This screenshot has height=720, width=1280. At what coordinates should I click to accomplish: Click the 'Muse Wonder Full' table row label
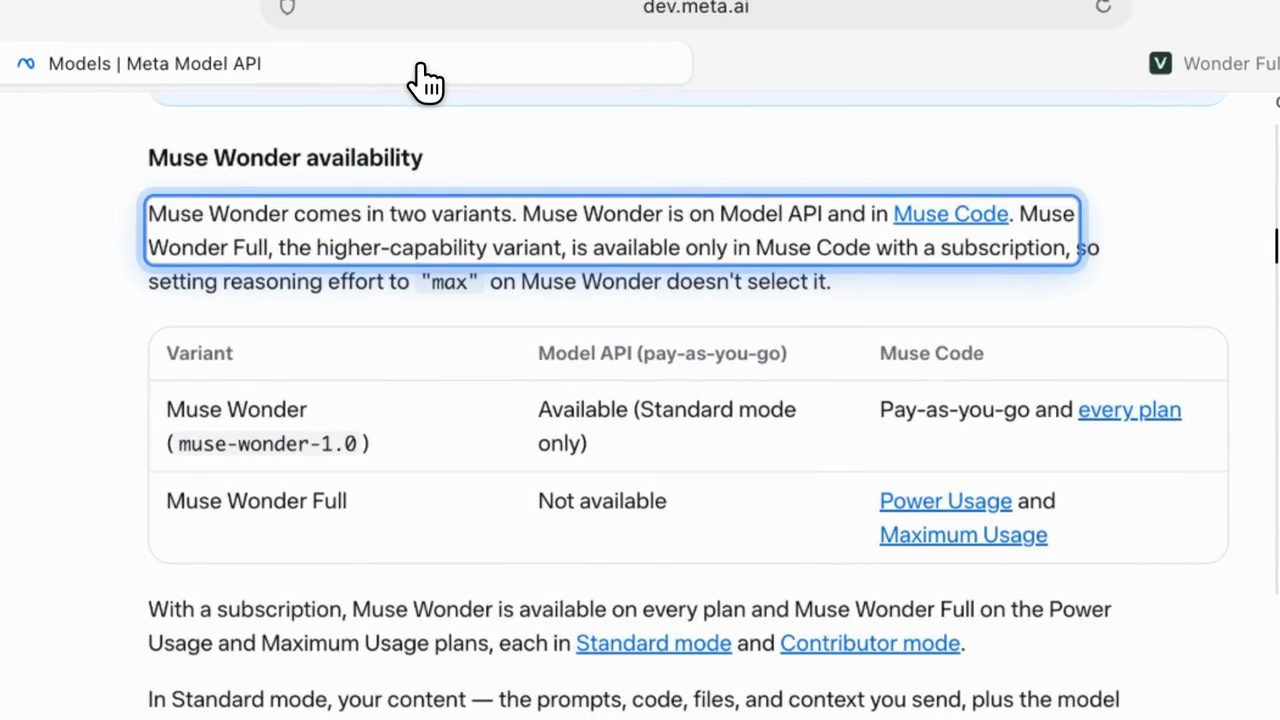pos(256,501)
